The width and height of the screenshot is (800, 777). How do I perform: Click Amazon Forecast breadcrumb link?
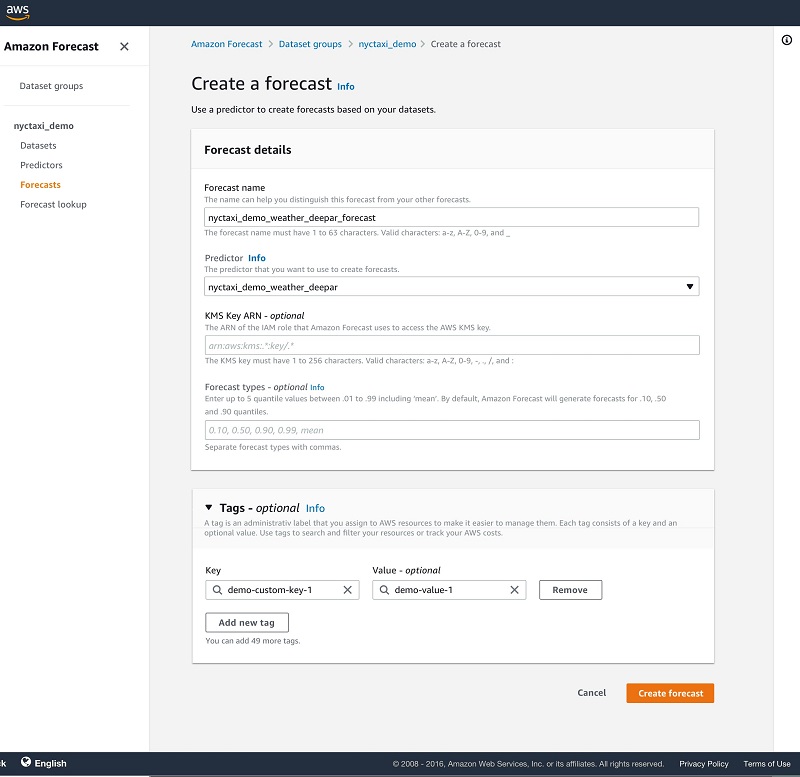pos(227,44)
